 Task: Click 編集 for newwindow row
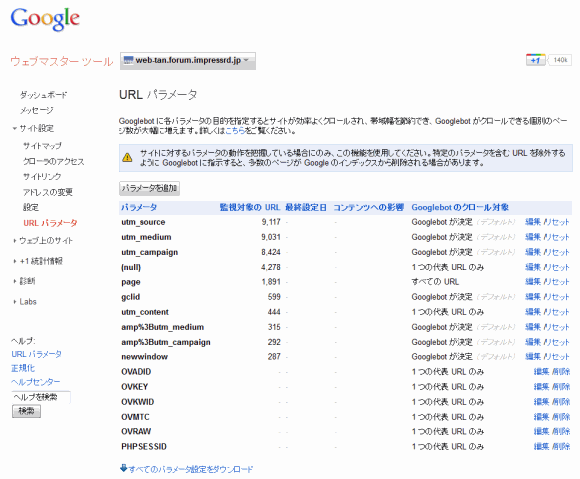coord(533,357)
